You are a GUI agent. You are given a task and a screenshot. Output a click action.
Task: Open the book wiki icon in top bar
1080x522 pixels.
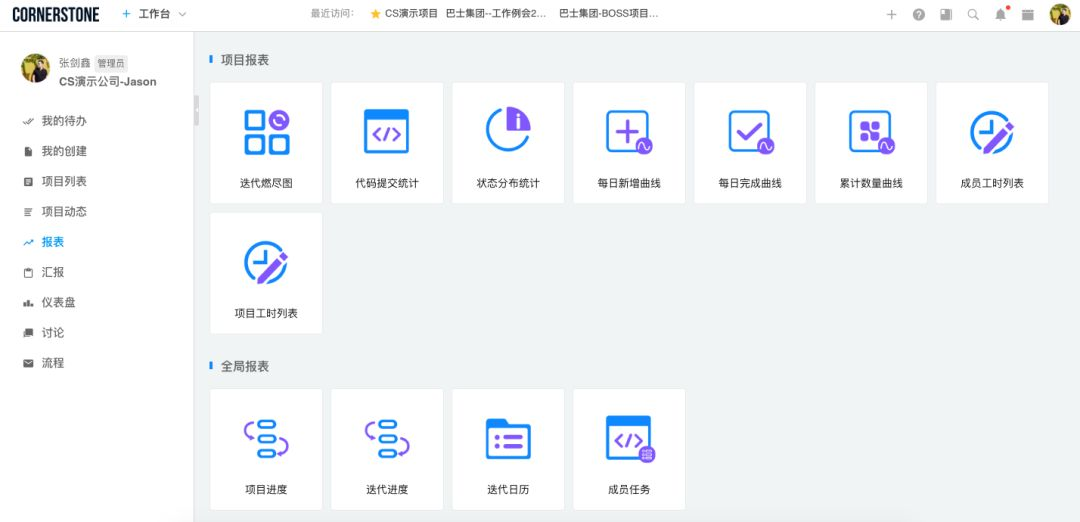[946, 14]
